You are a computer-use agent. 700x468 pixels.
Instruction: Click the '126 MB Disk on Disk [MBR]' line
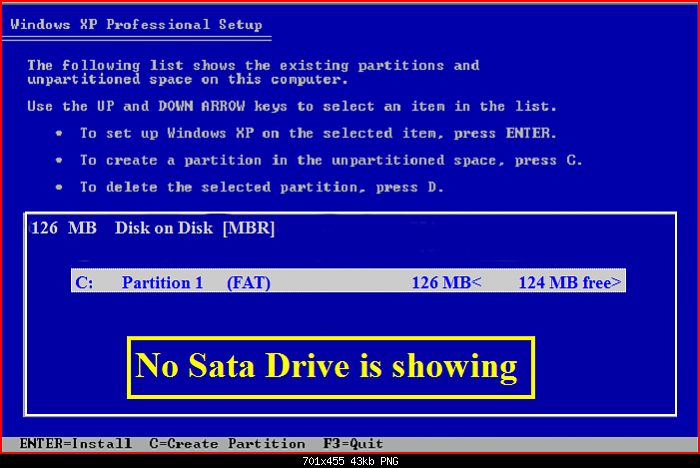coord(153,228)
